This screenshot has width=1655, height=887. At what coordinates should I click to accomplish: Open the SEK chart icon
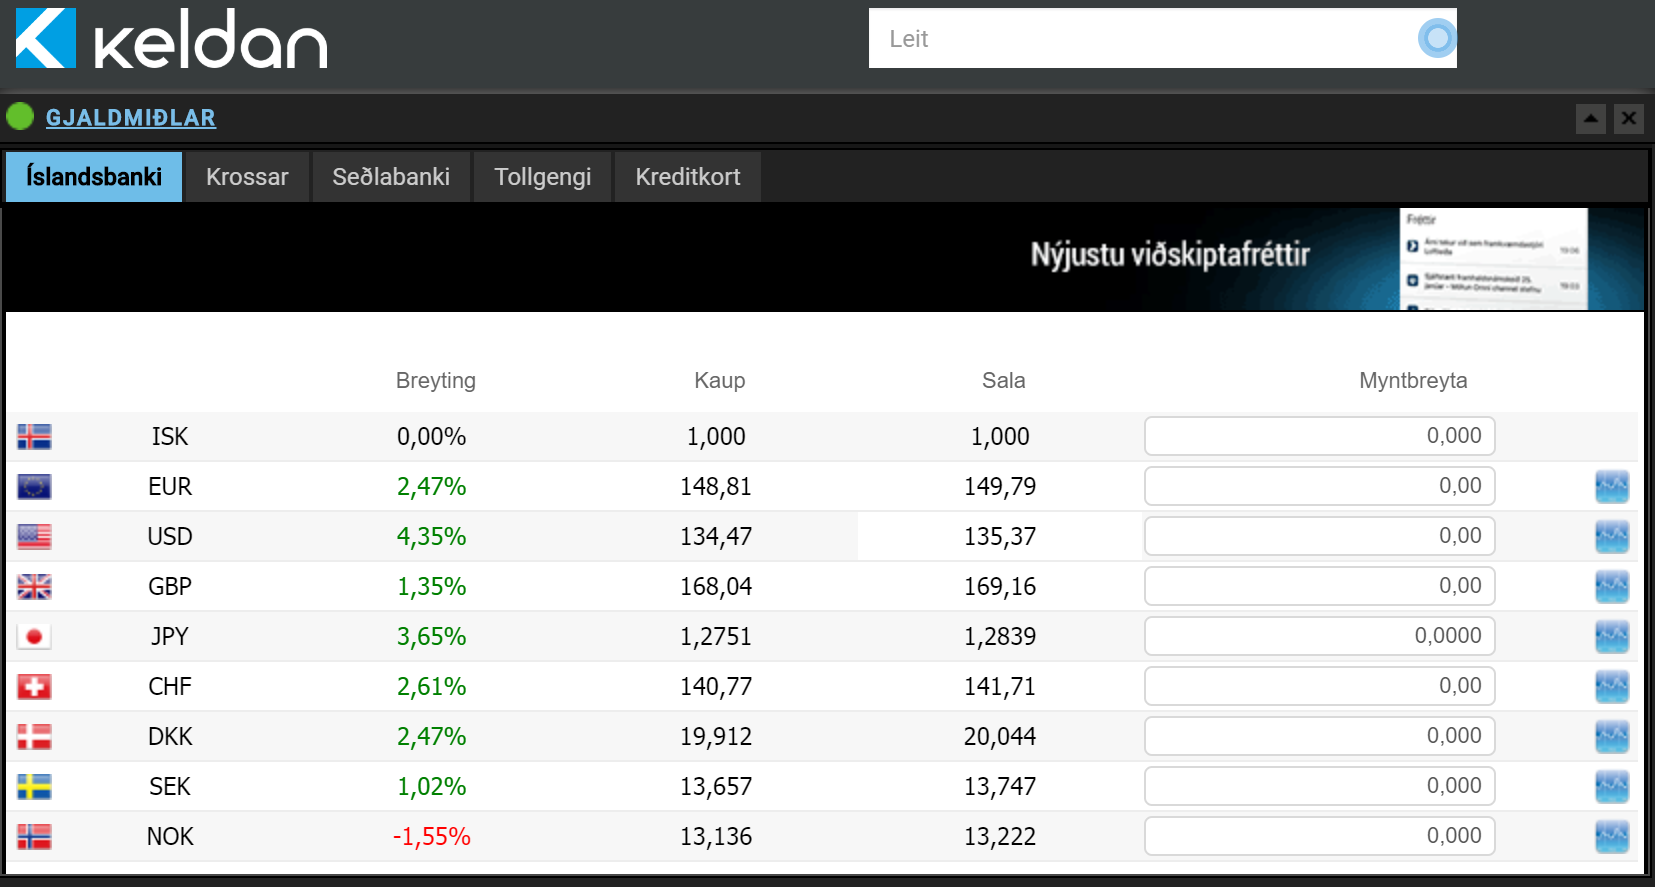click(1611, 787)
